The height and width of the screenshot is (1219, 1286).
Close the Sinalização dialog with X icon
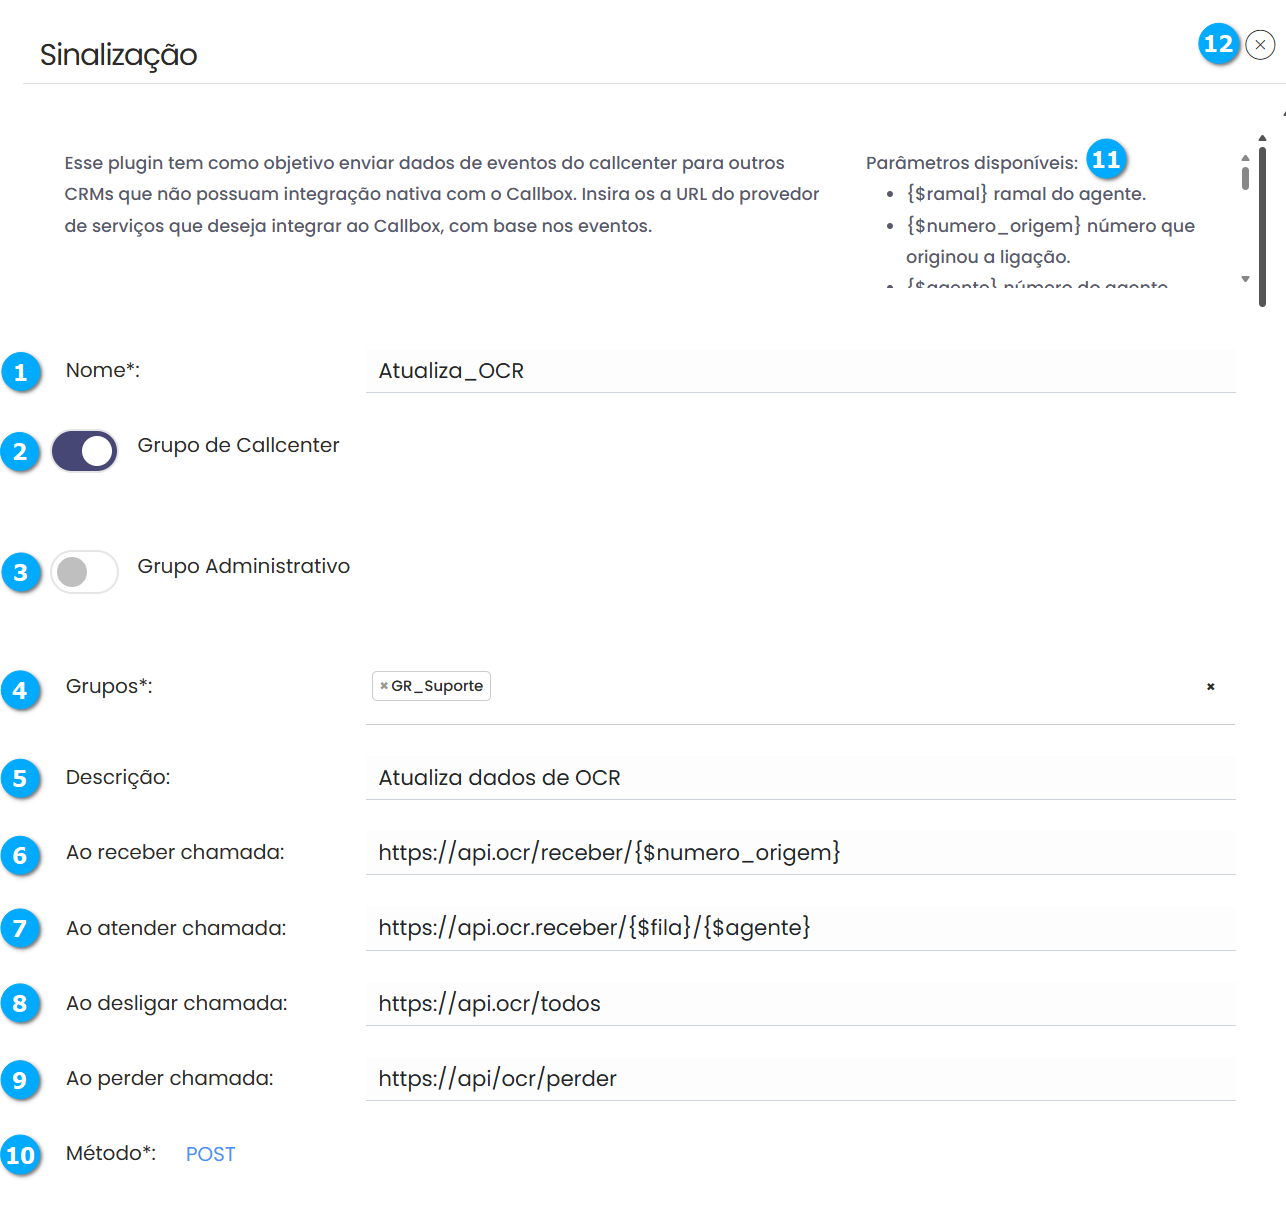(1260, 45)
